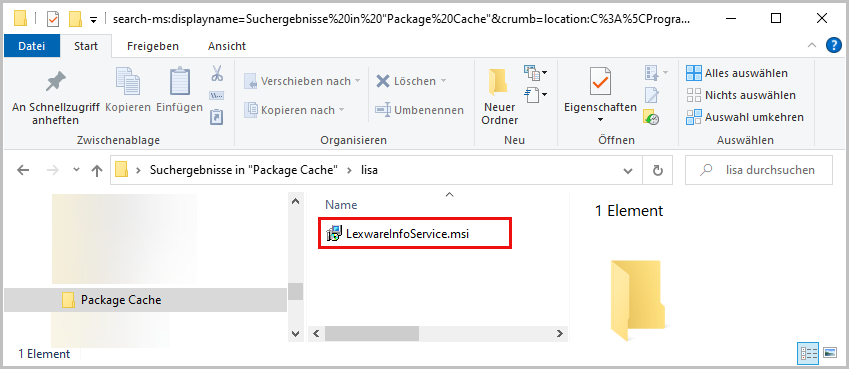Go up one folder level
The height and width of the screenshot is (369, 849).
point(97,171)
